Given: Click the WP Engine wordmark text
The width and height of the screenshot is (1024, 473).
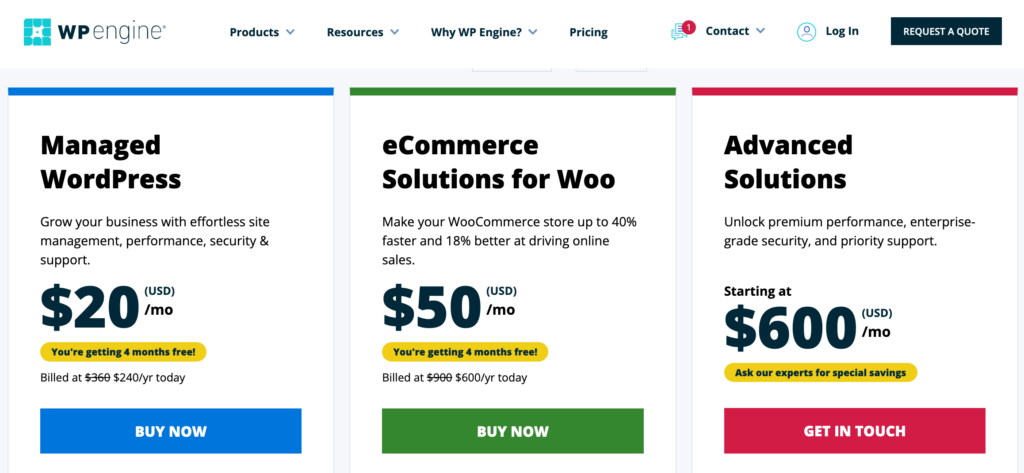Looking at the screenshot, I should (x=112, y=31).
